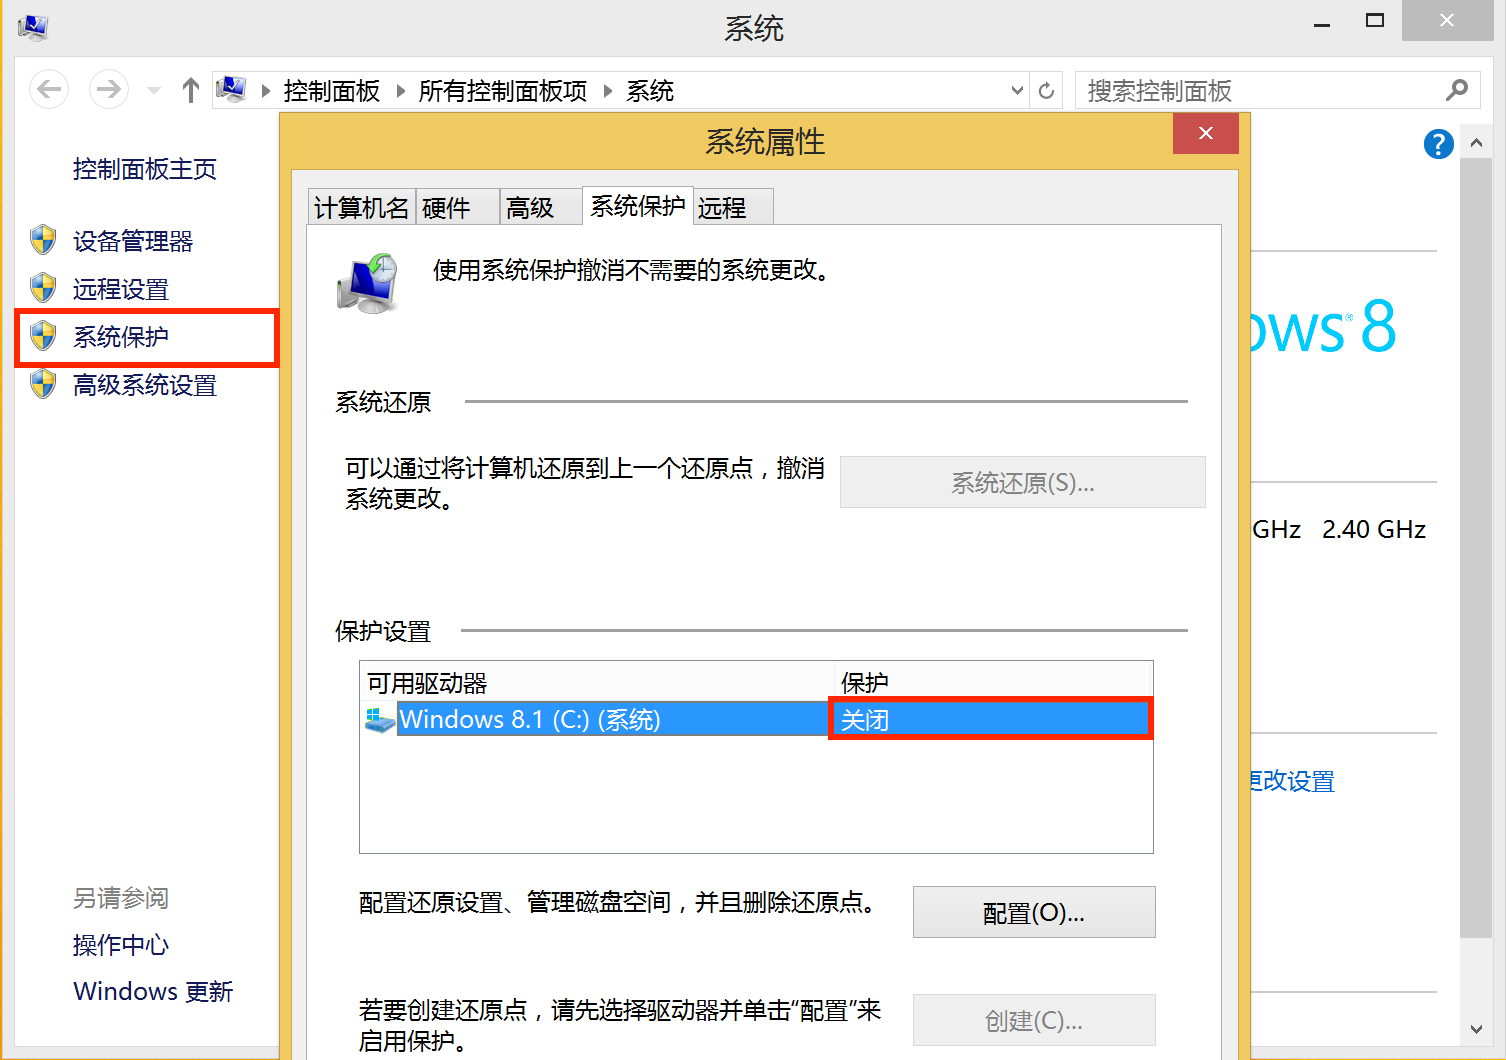Screen dimensions: 1506x1060
Task: Click the back navigation arrow
Action: click(x=49, y=90)
